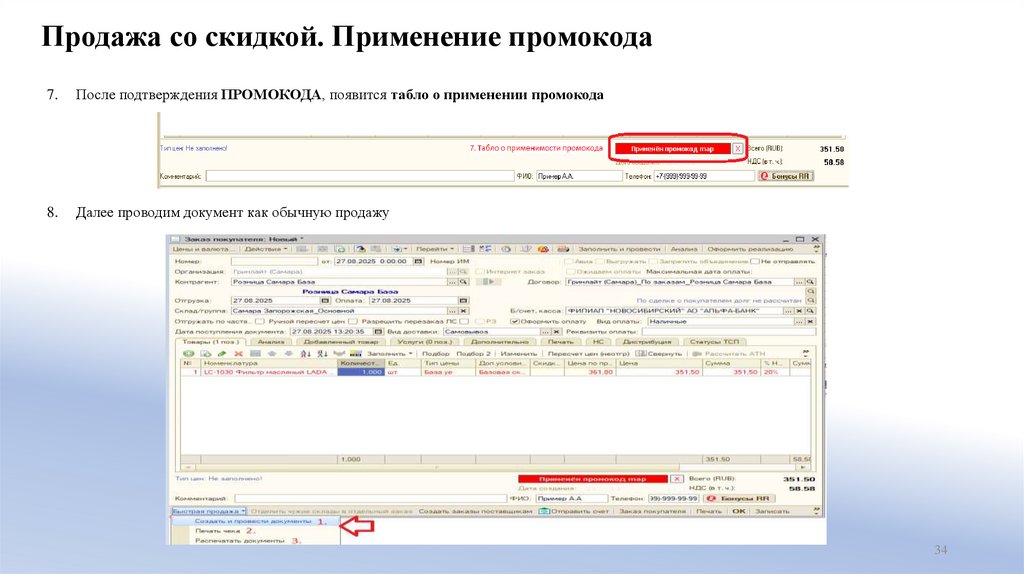
Task: Toggle the Авиа checkbox
Action: pyautogui.click(x=568, y=261)
